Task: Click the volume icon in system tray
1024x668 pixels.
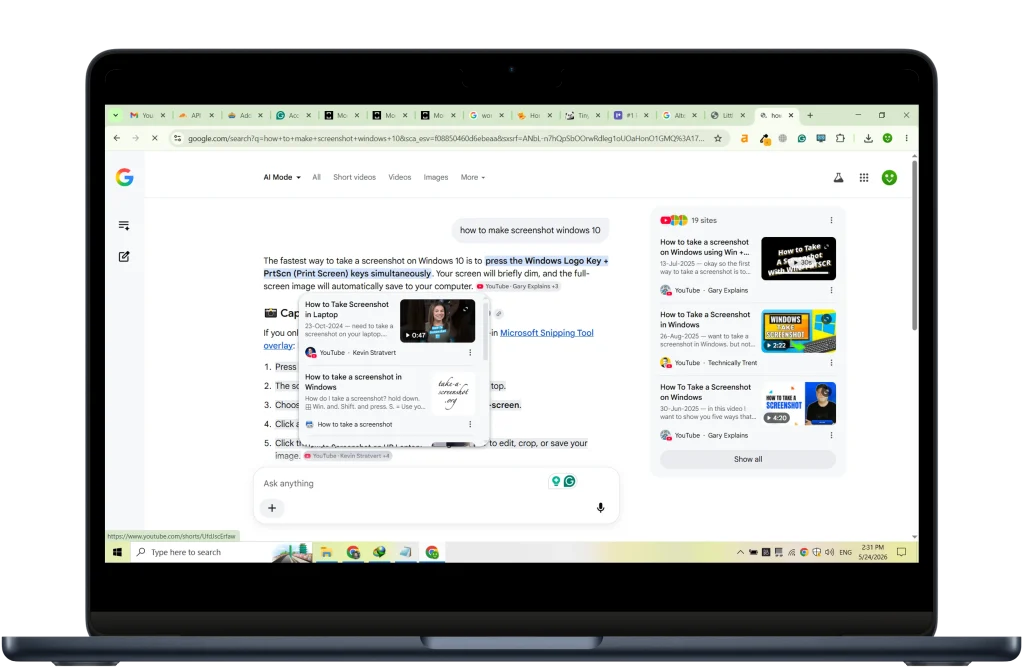Action: (x=829, y=552)
